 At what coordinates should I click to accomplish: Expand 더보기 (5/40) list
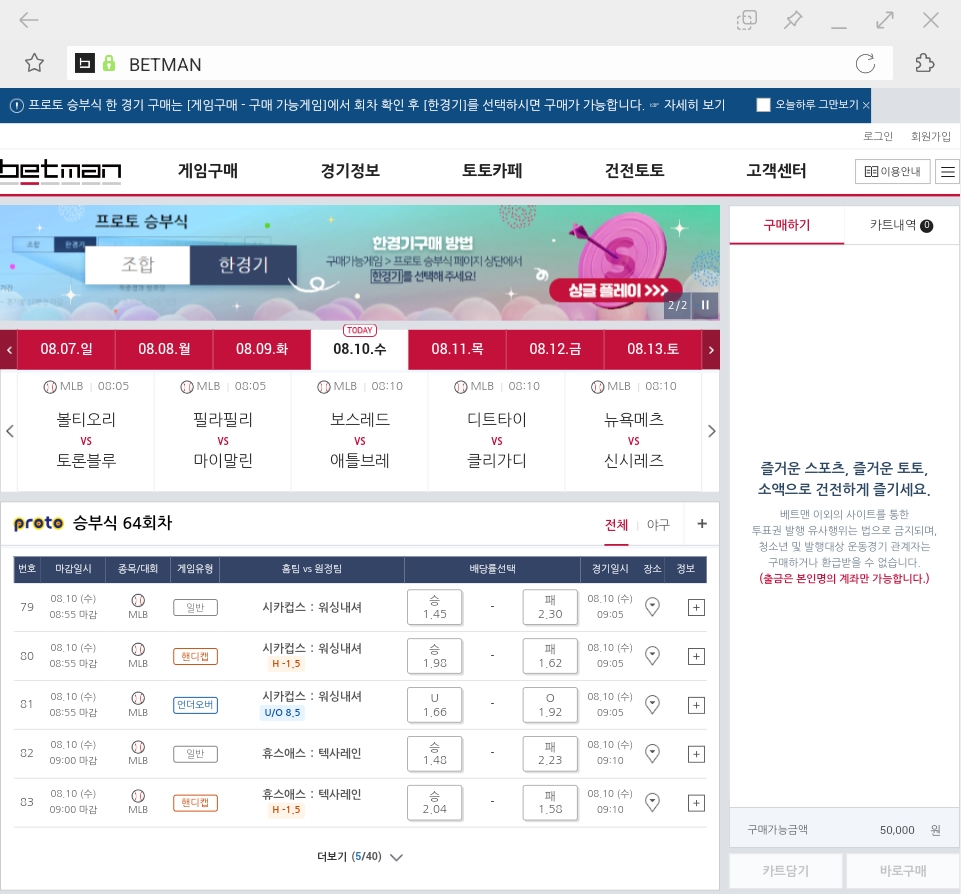359,857
